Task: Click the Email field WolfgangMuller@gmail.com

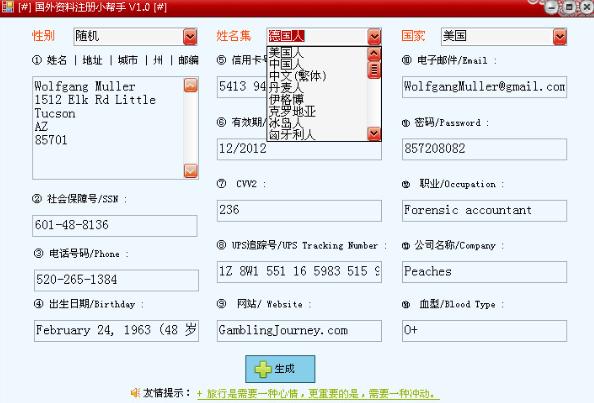Action: [485, 87]
